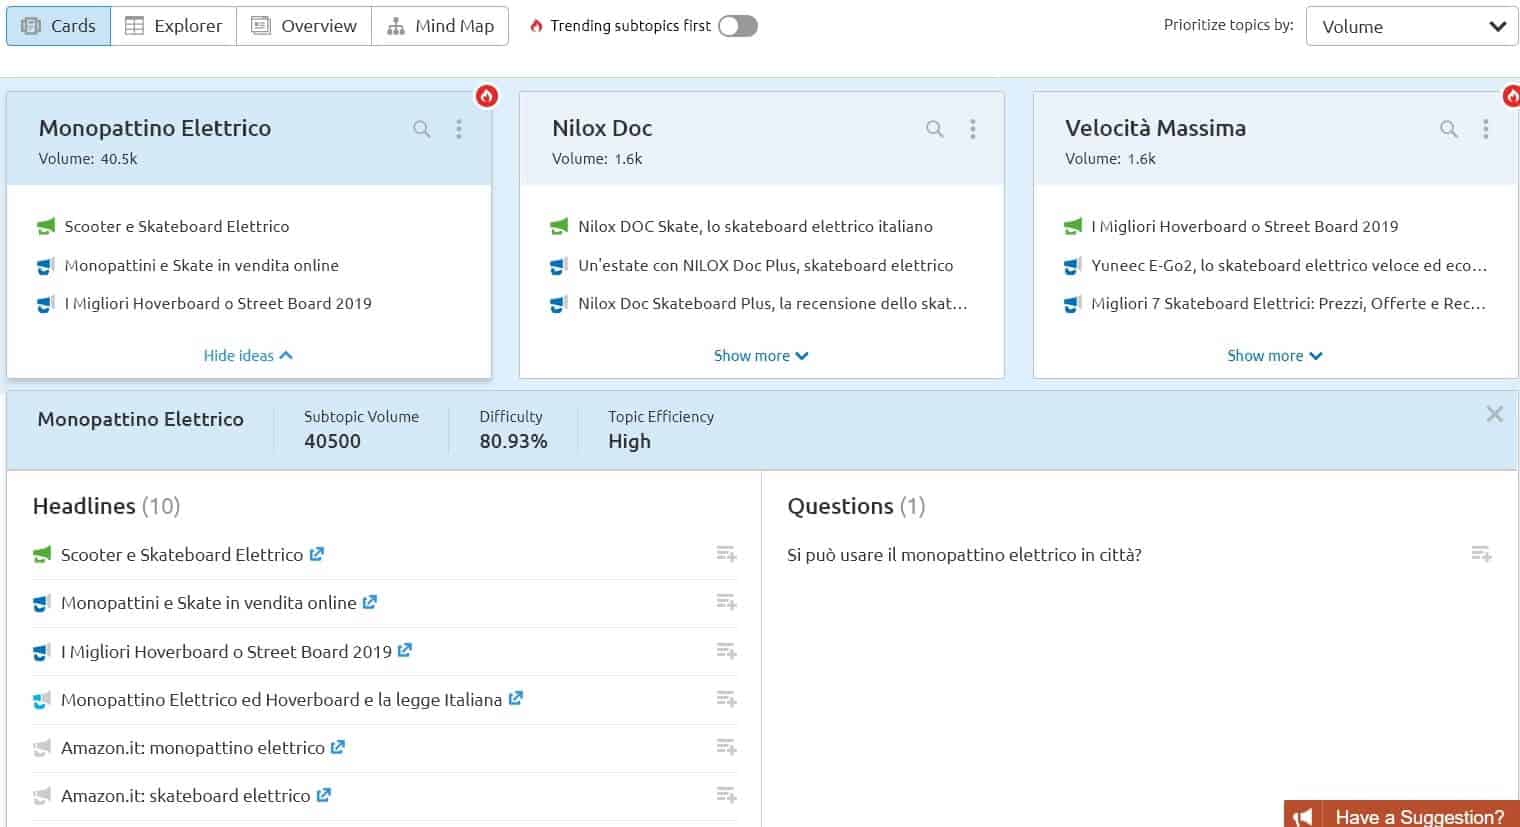The height and width of the screenshot is (827, 1520).
Task: Click the Headlines (10) section heading
Action: [106, 506]
